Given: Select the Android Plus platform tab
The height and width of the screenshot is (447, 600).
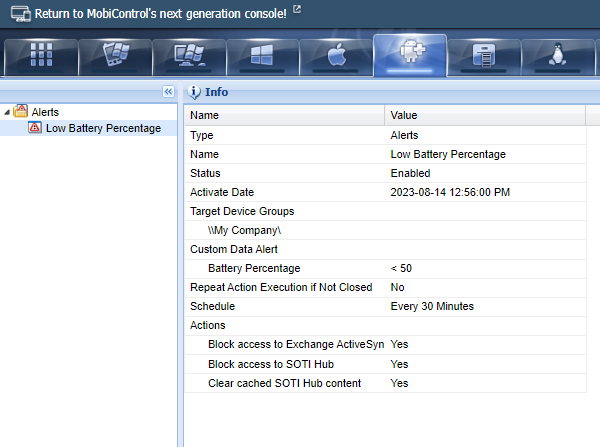Looking at the screenshot, I should 410,55.
